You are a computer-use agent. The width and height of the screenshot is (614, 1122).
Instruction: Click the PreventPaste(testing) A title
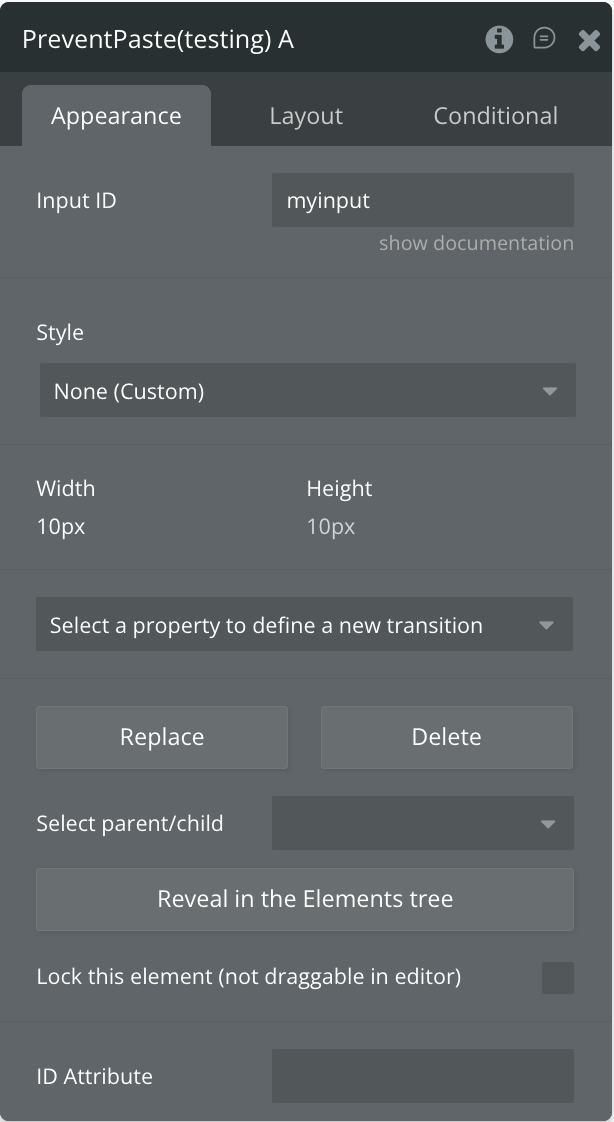coord(158,40)
